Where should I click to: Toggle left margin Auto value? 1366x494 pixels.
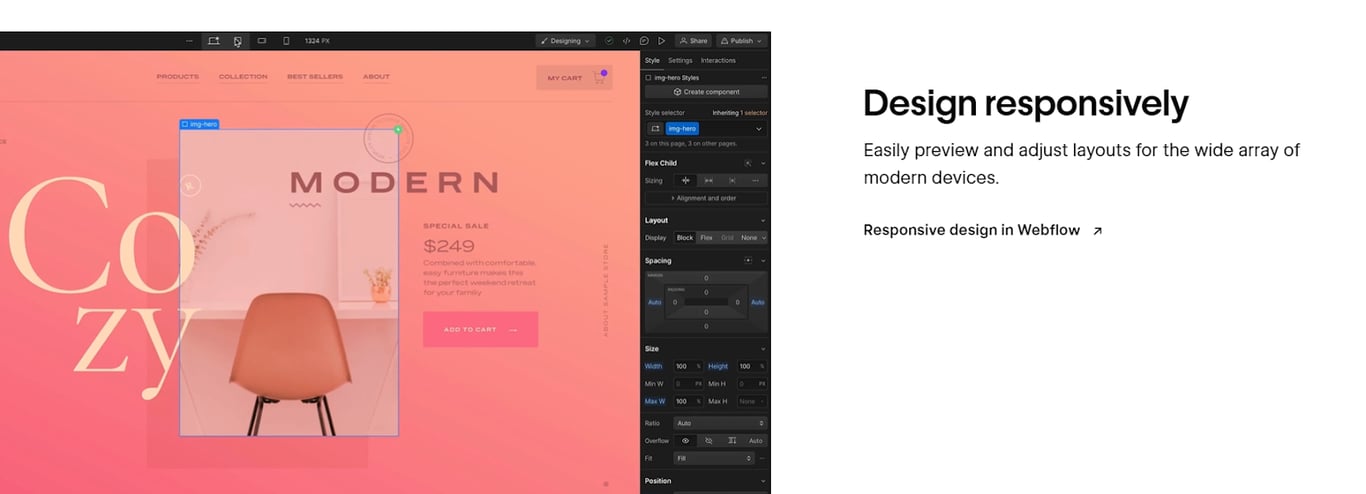[x=654, y=302]
